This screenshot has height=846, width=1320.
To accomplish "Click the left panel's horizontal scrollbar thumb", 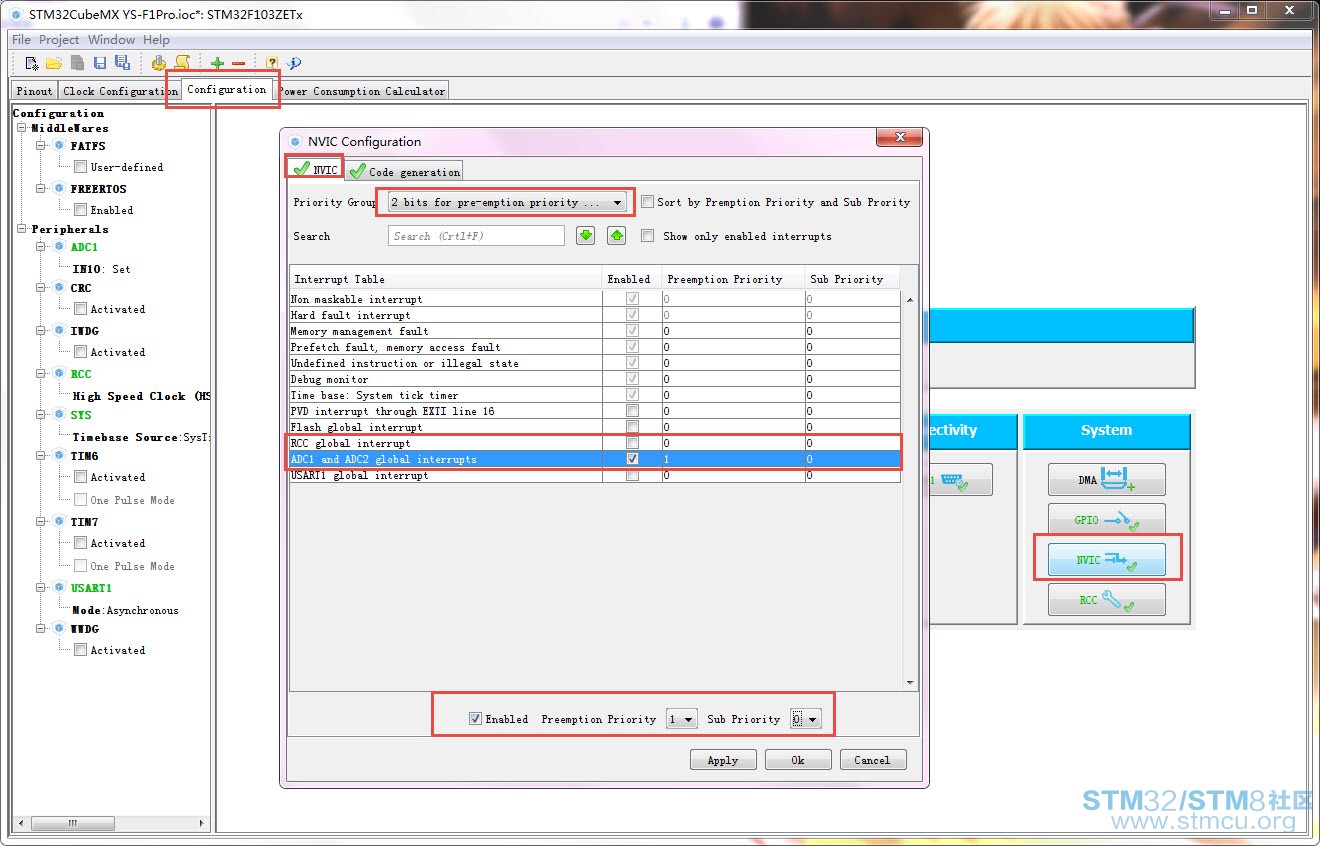I will [72, 824].
